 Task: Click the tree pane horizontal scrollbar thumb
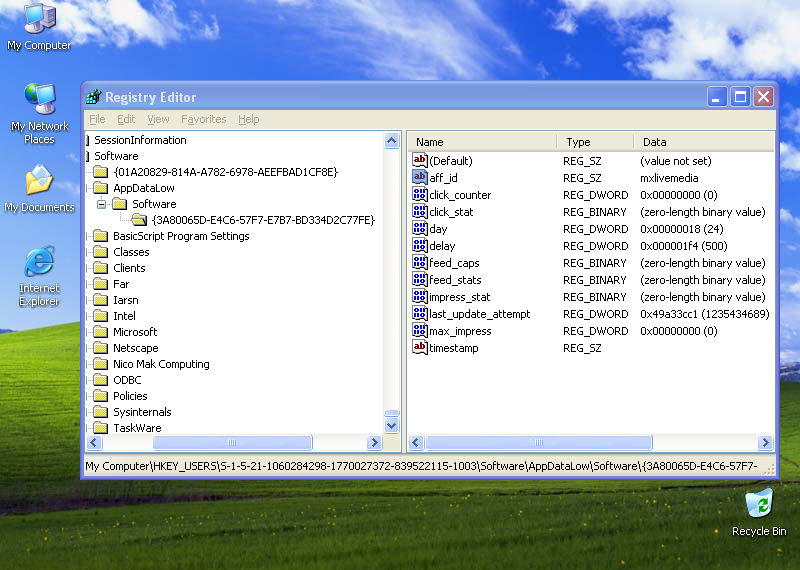[232, 442]
